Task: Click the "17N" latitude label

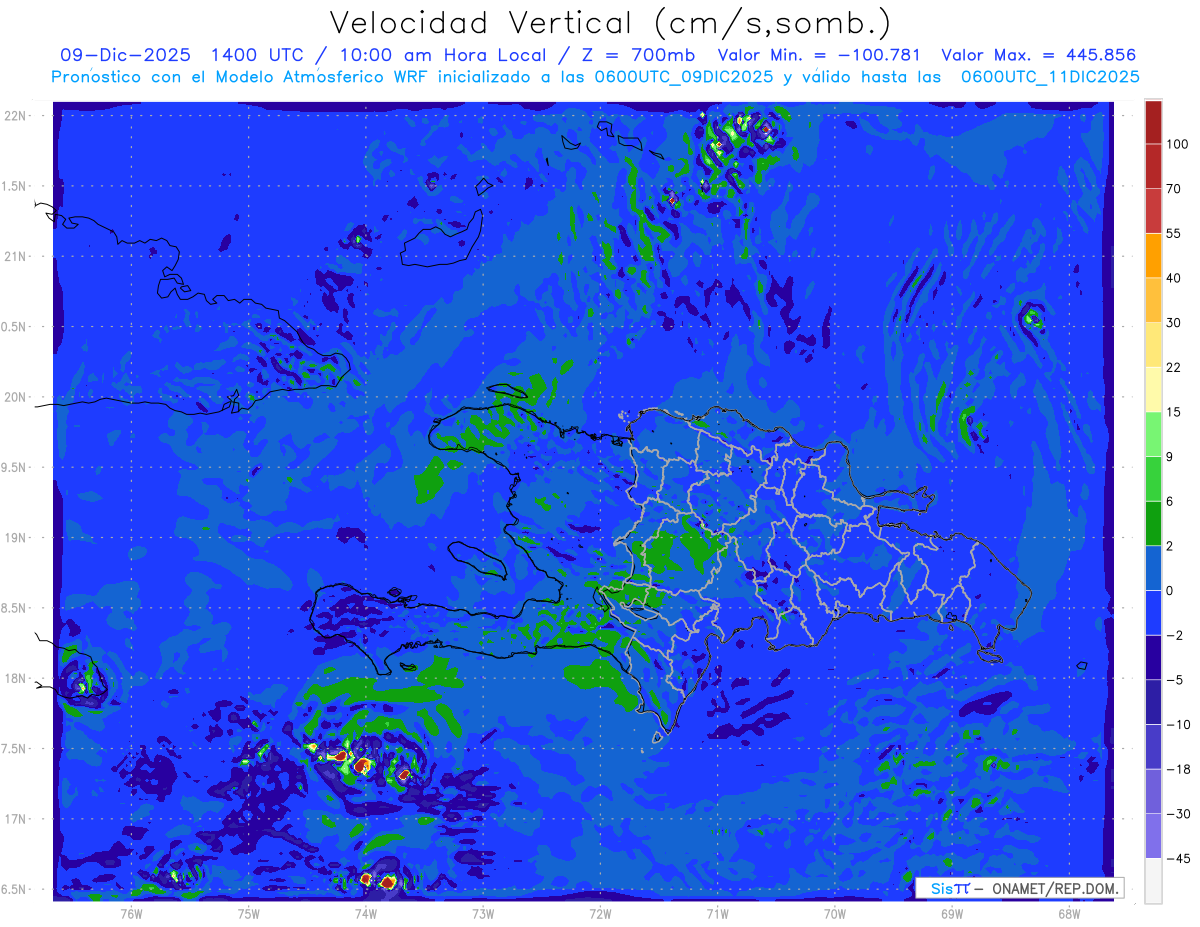Action: [x=17, y=820]
